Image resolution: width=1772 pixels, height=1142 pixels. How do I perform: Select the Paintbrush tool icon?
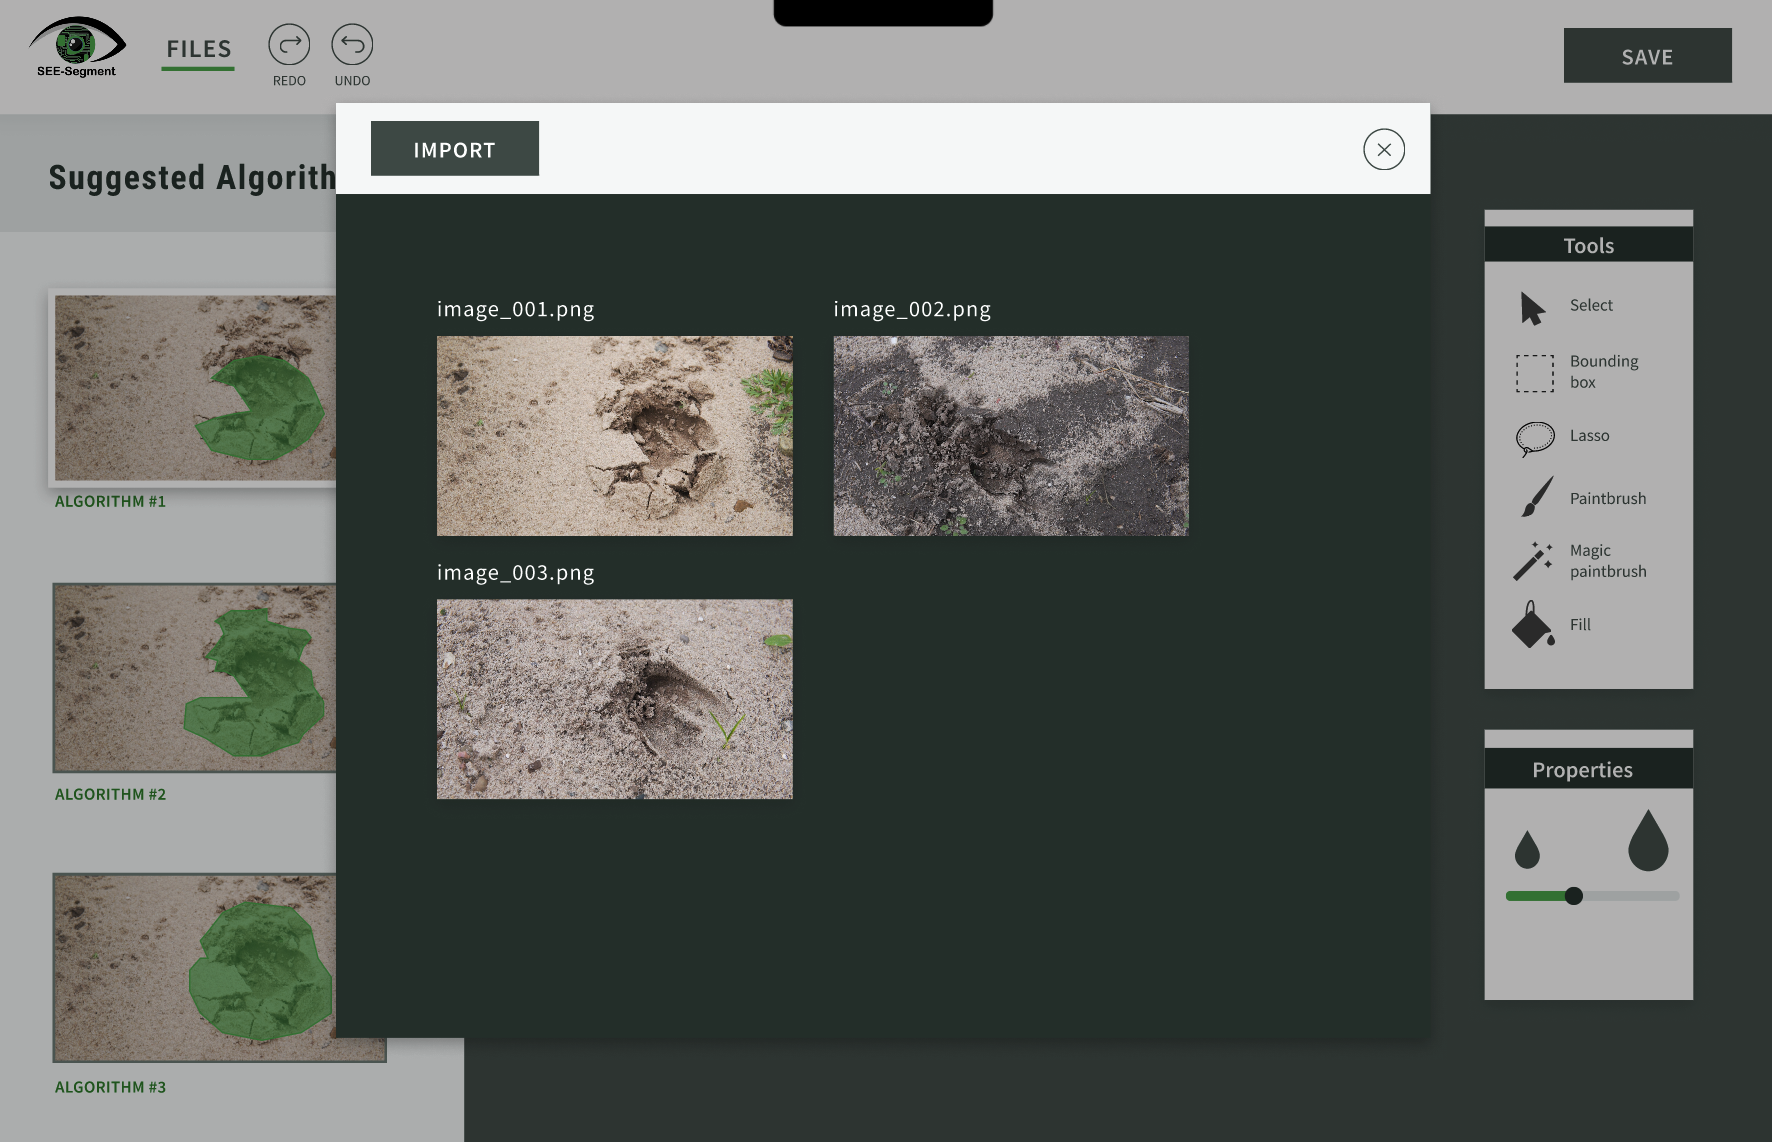click(1538, 497)
